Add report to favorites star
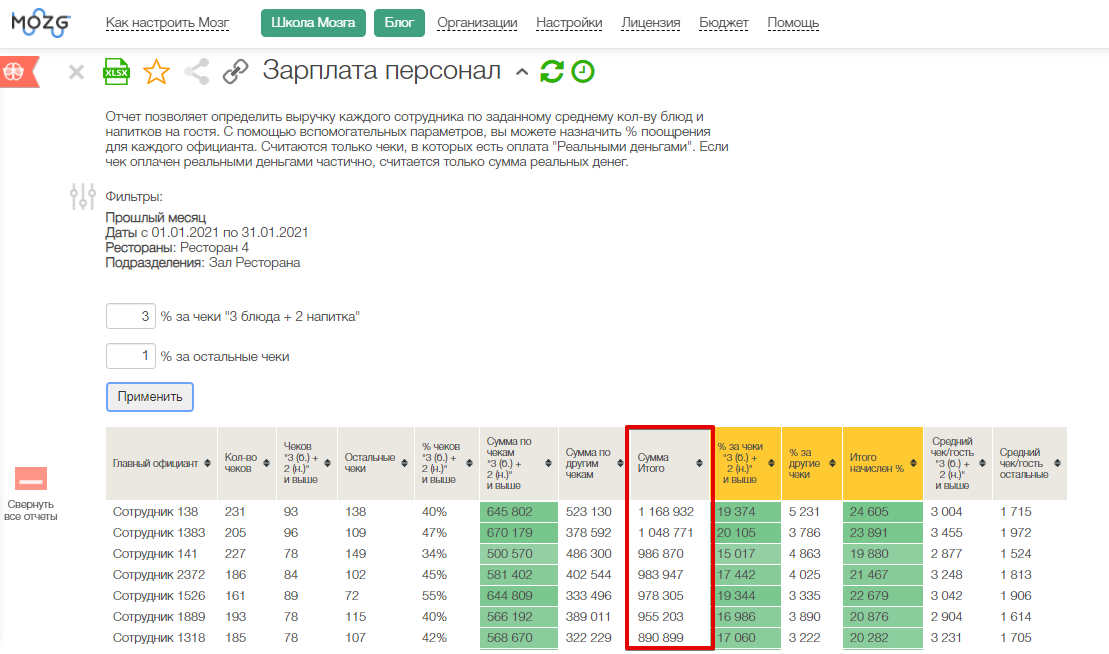 click(x=156, y=71)
